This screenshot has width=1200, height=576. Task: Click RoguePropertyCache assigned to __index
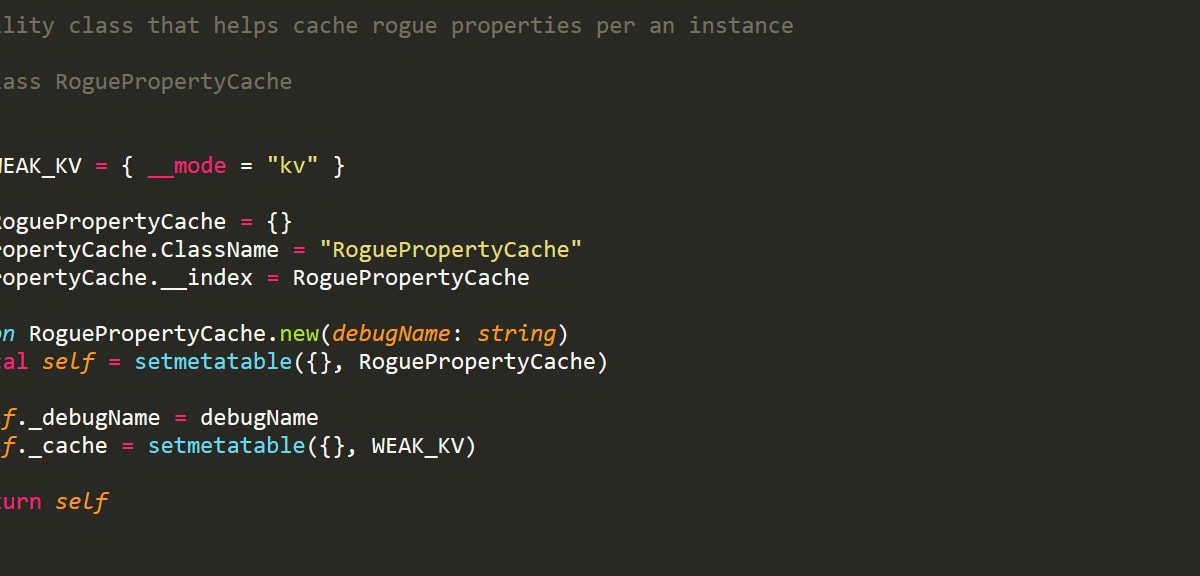(x=410, y=277)
